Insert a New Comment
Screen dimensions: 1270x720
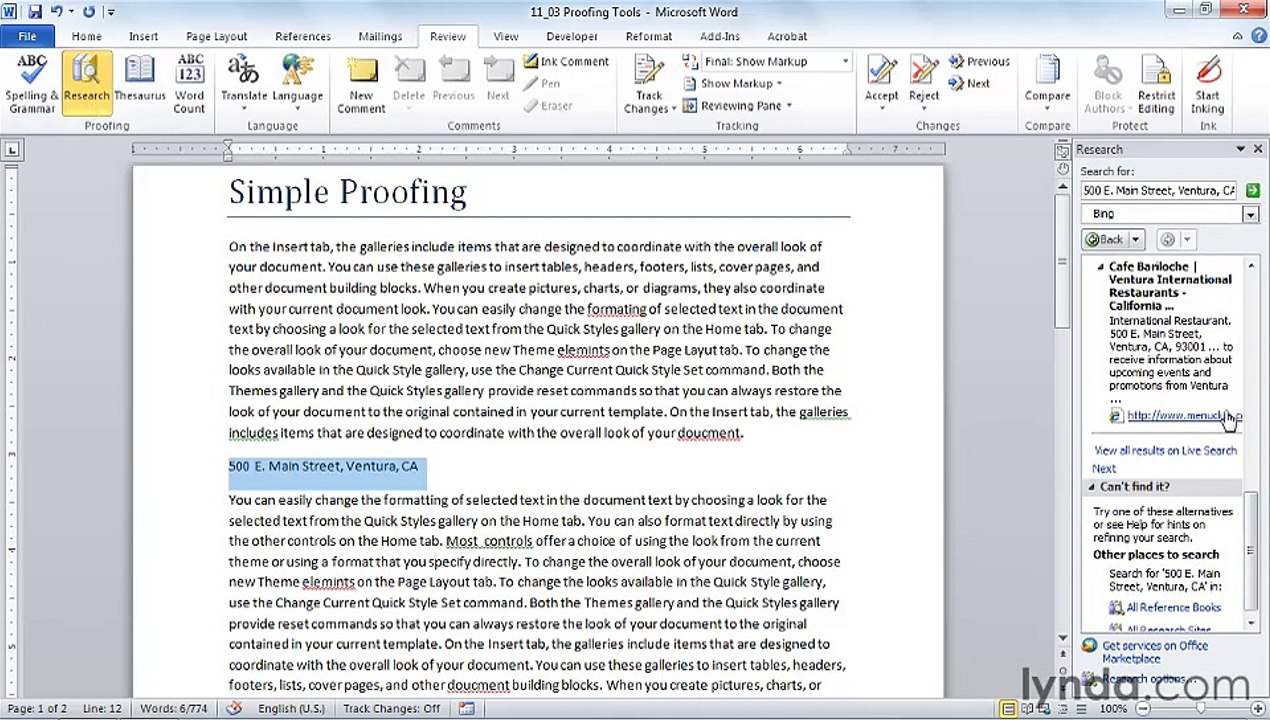[x=361, y=84]
